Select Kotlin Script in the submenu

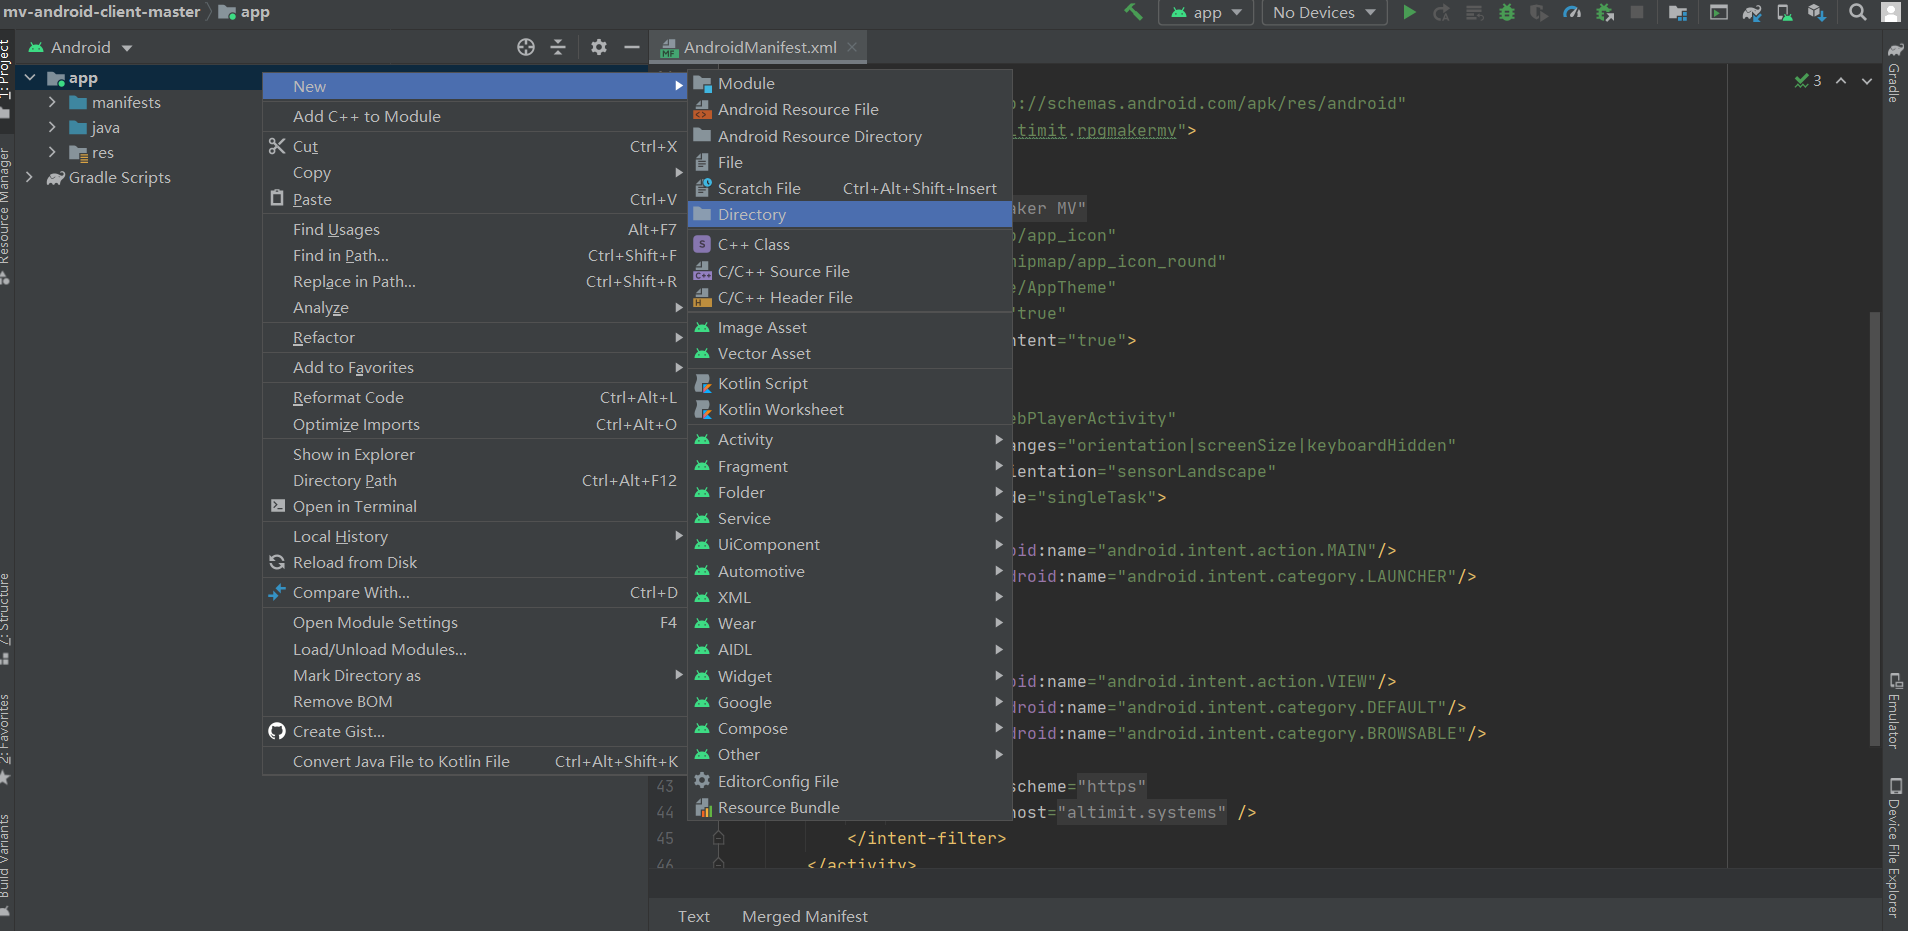pos(762,383)
